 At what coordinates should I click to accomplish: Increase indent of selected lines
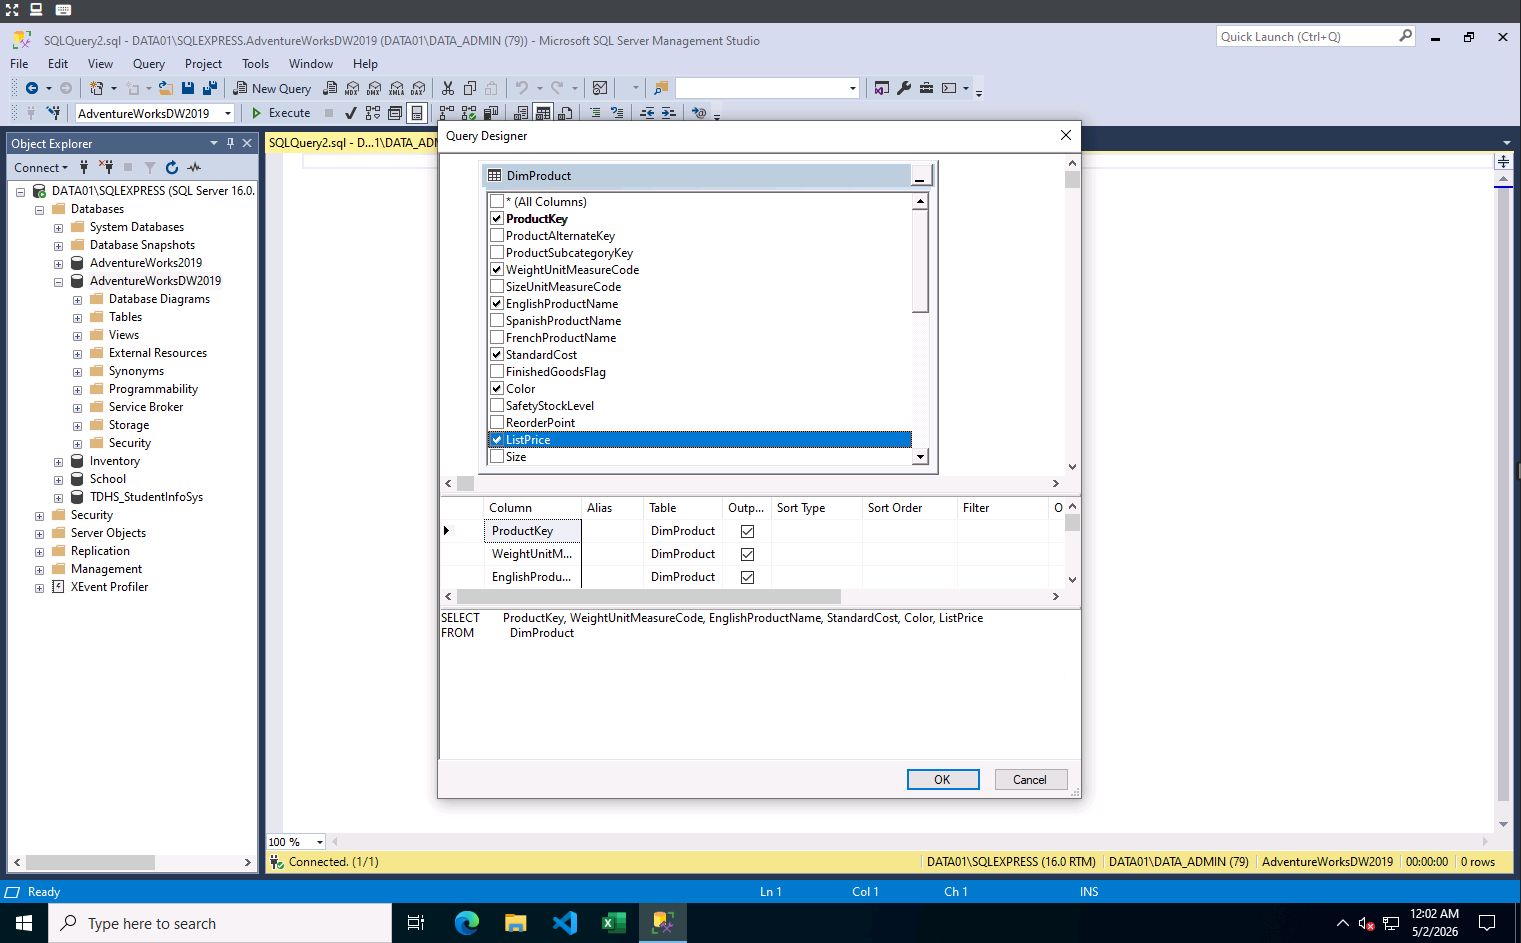point(669,113)
